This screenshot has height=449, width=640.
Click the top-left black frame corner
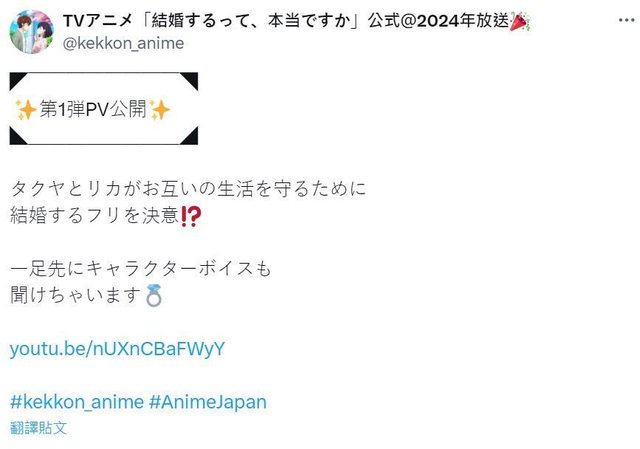coord(17,80)
